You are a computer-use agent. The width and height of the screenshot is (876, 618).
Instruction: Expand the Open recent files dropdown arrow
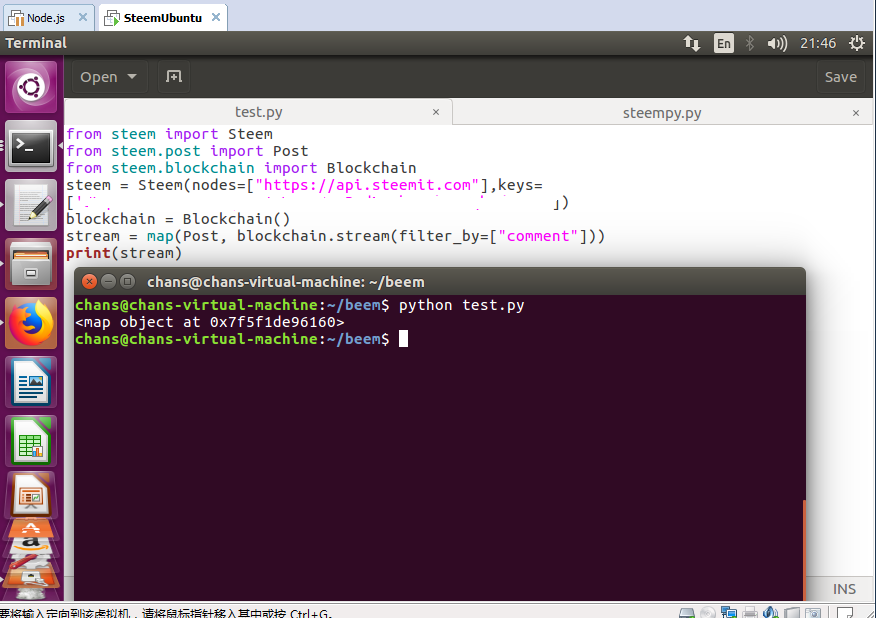132,77
